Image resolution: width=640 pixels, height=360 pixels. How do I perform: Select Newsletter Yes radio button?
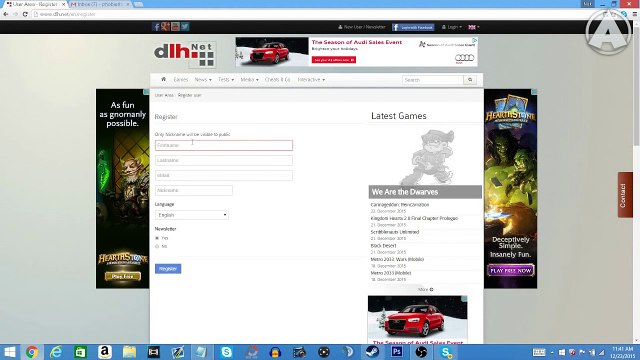tap(157, 238)
